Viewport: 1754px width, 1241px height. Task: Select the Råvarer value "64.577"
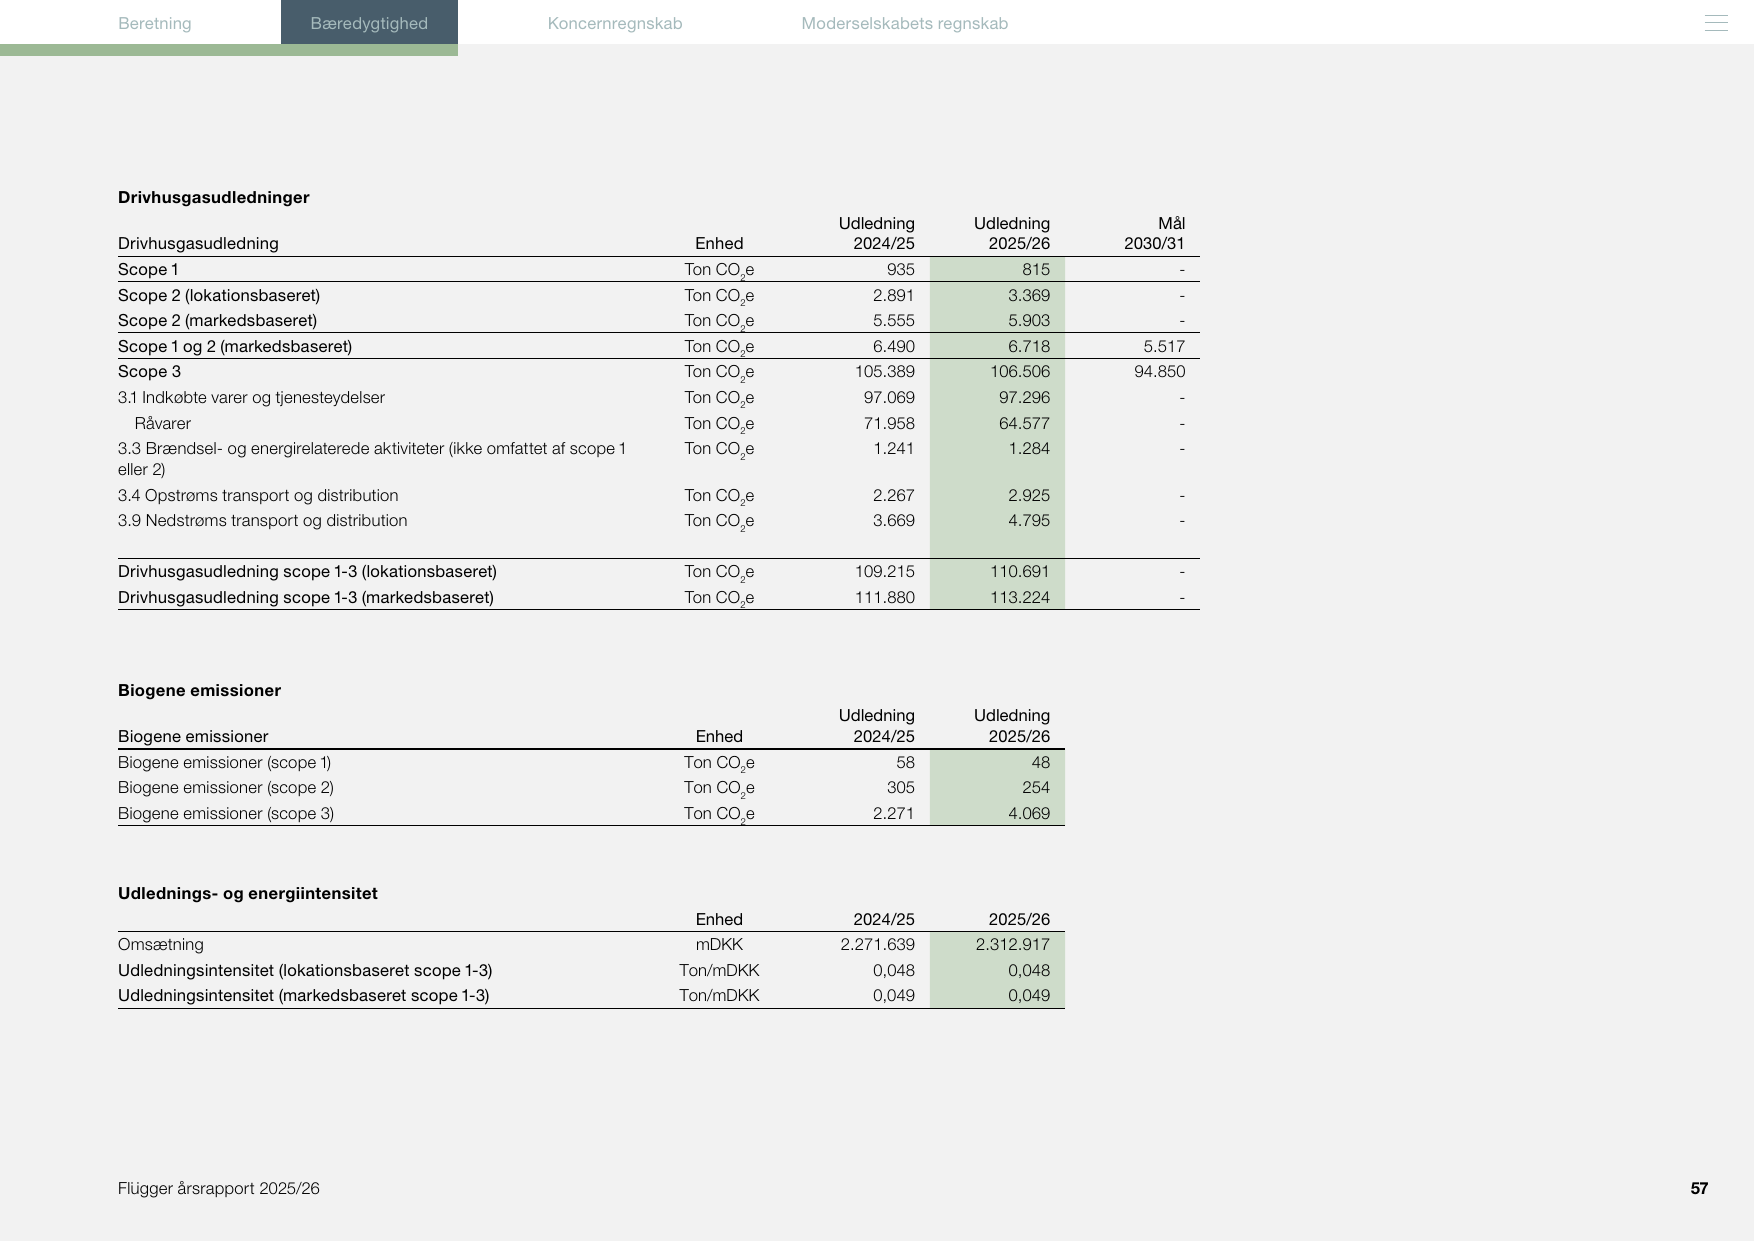pos(1025,423)
